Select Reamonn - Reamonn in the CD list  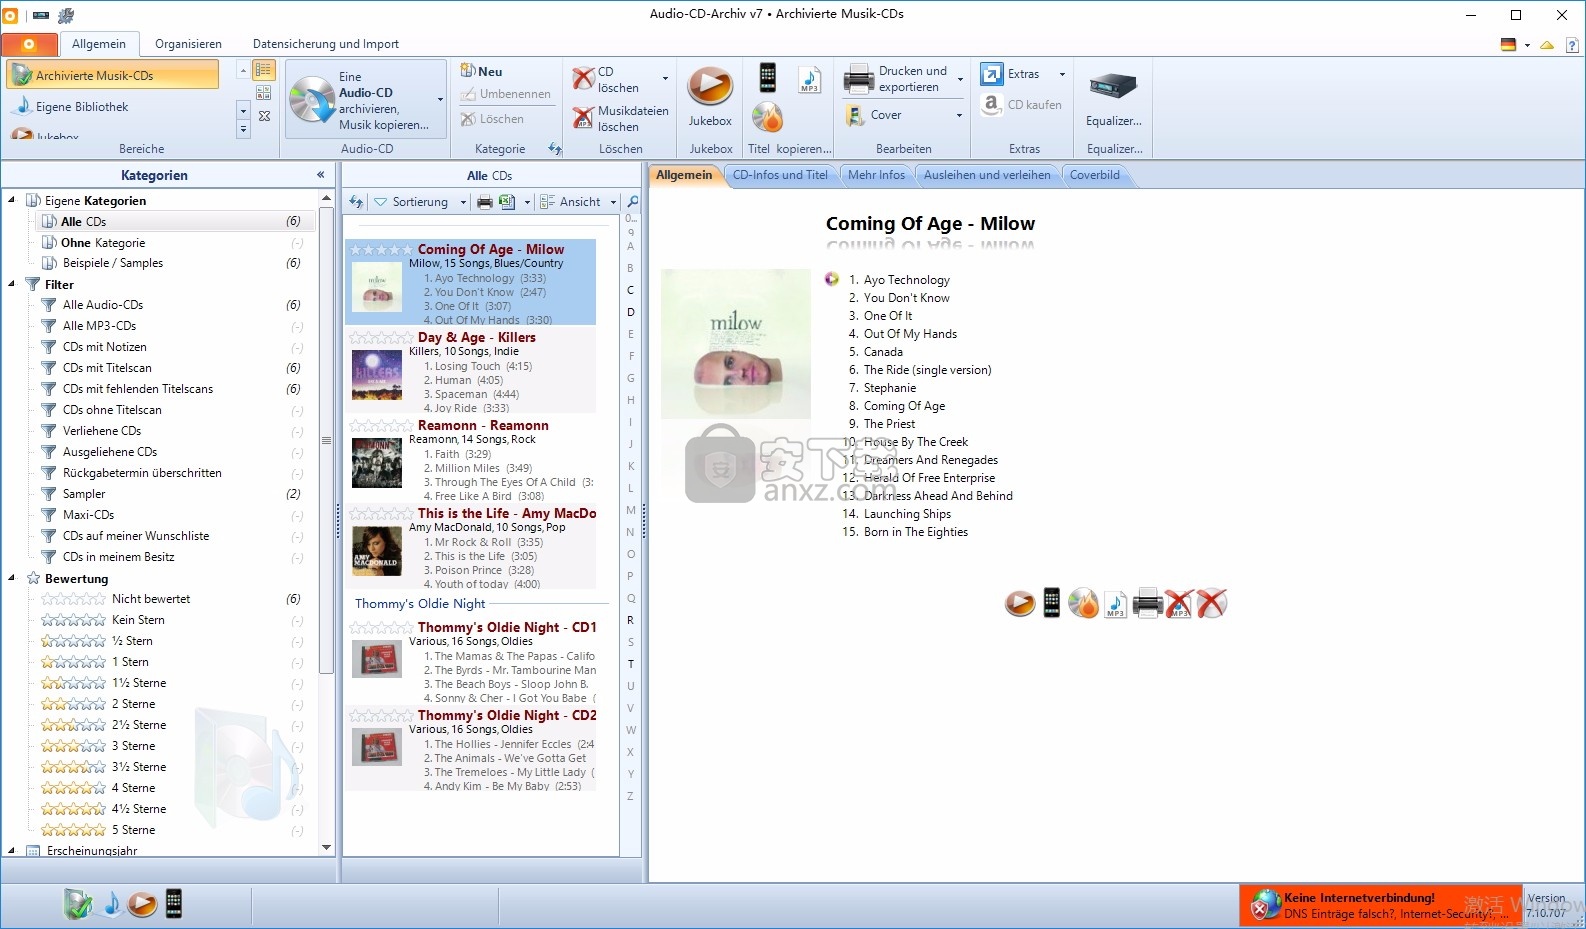tap(472, 460)
